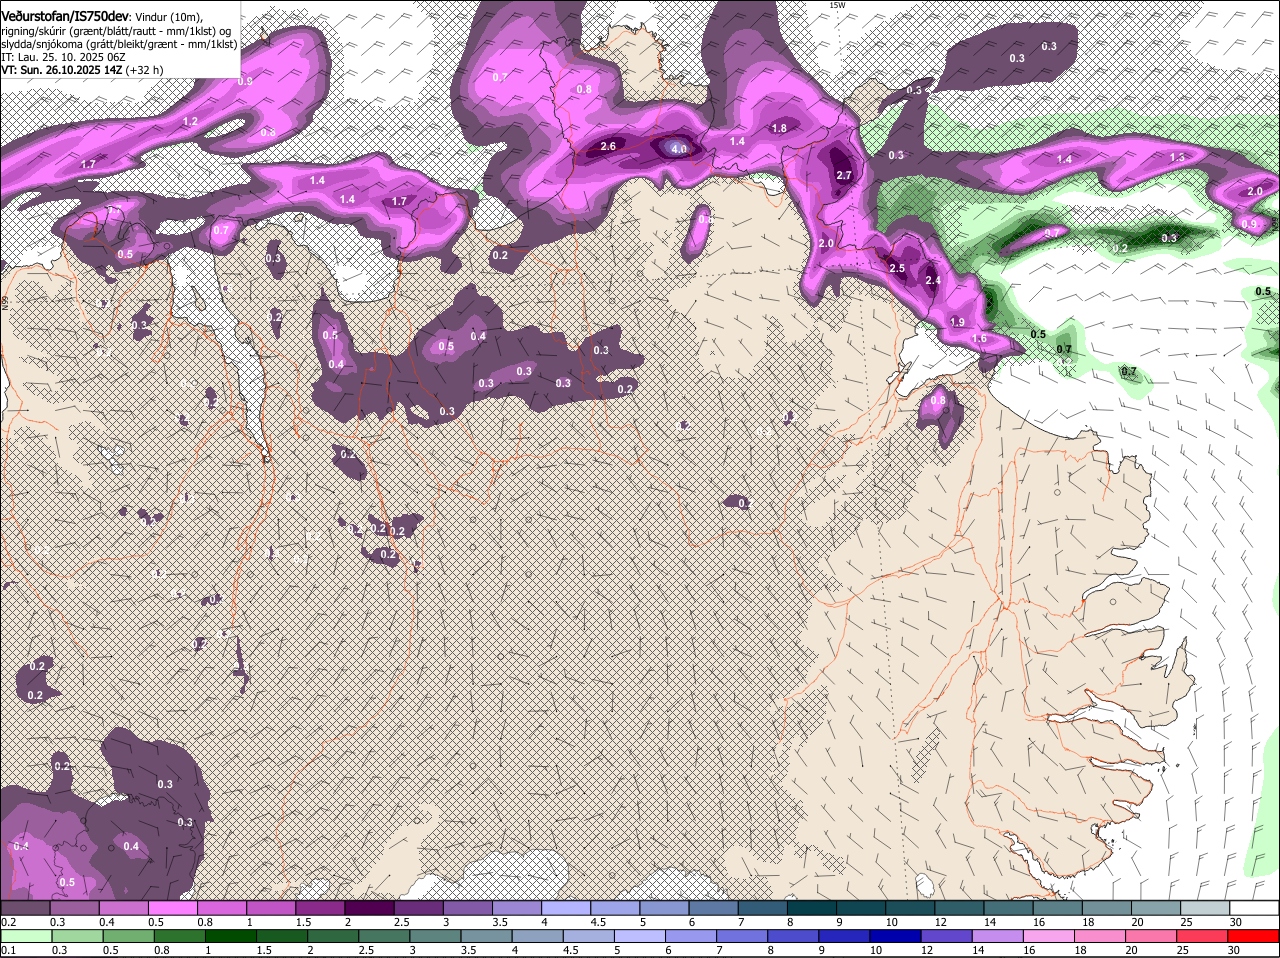Click the 1.6 precipitation value label
This screenshot has height=958, width=1280.
click(x=980, y=339)
